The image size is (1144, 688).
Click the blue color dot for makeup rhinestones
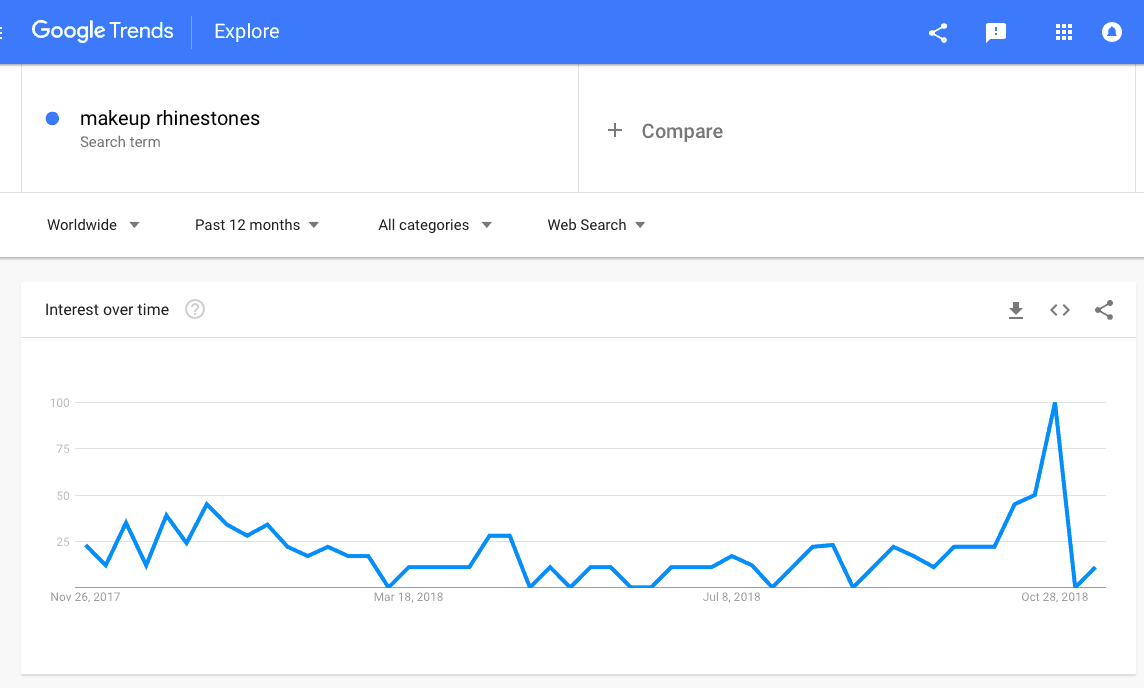coord(53,118)
